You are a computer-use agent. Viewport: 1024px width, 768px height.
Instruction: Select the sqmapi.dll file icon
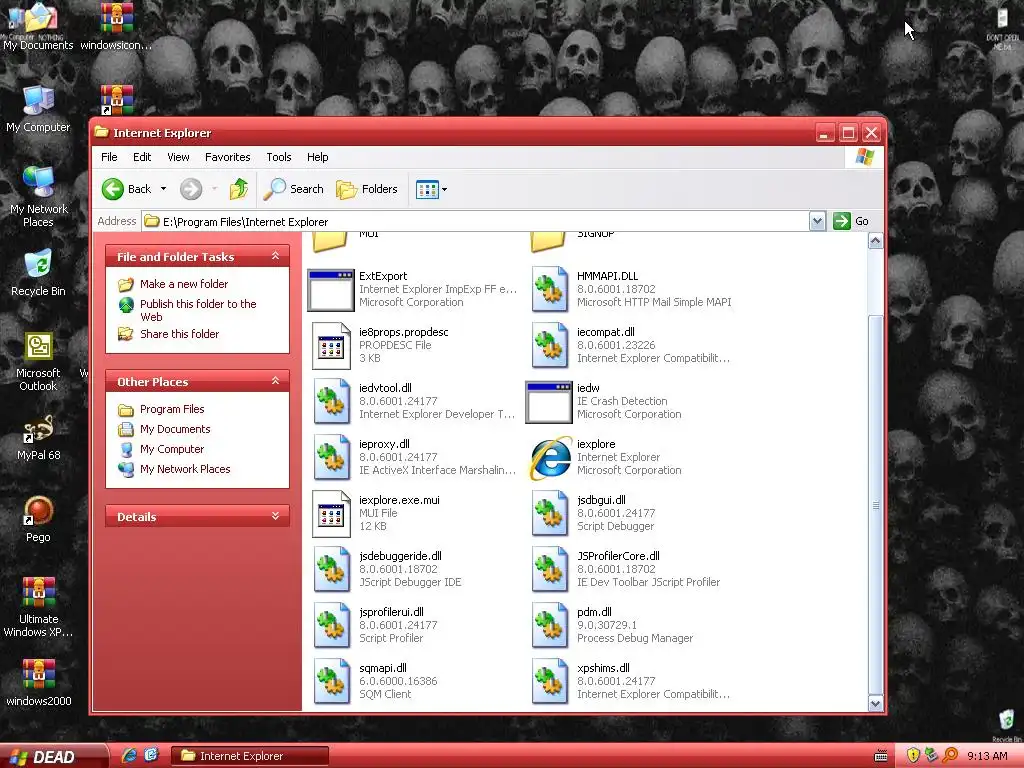click(332, 681)
